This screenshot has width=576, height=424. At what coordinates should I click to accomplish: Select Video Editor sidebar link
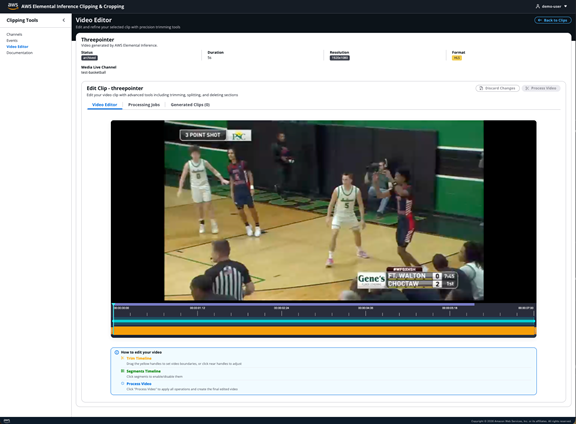[x=17, y=47]
